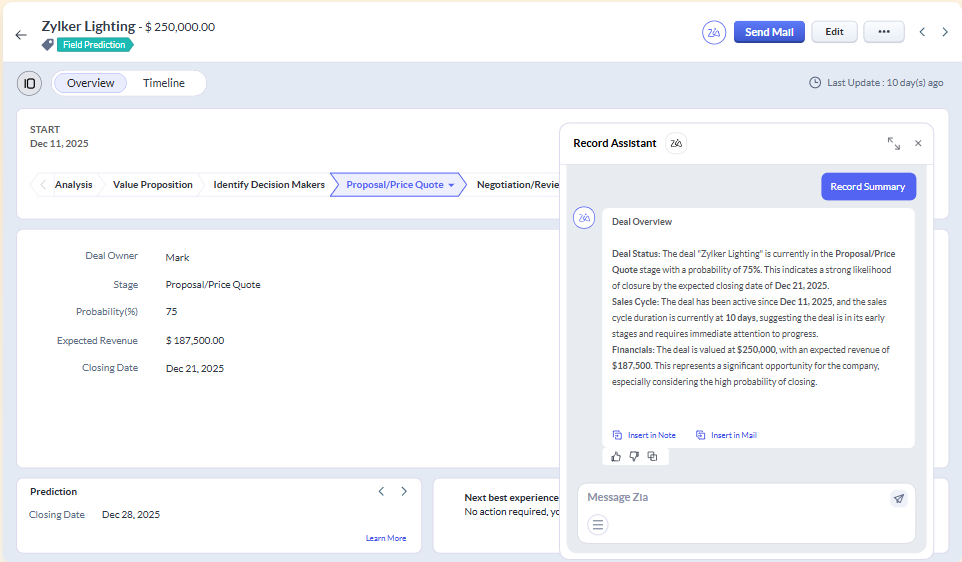This screenshot has width=962, height=562.
Task: Click Insert in Mail link
Action: coord(726,435)
